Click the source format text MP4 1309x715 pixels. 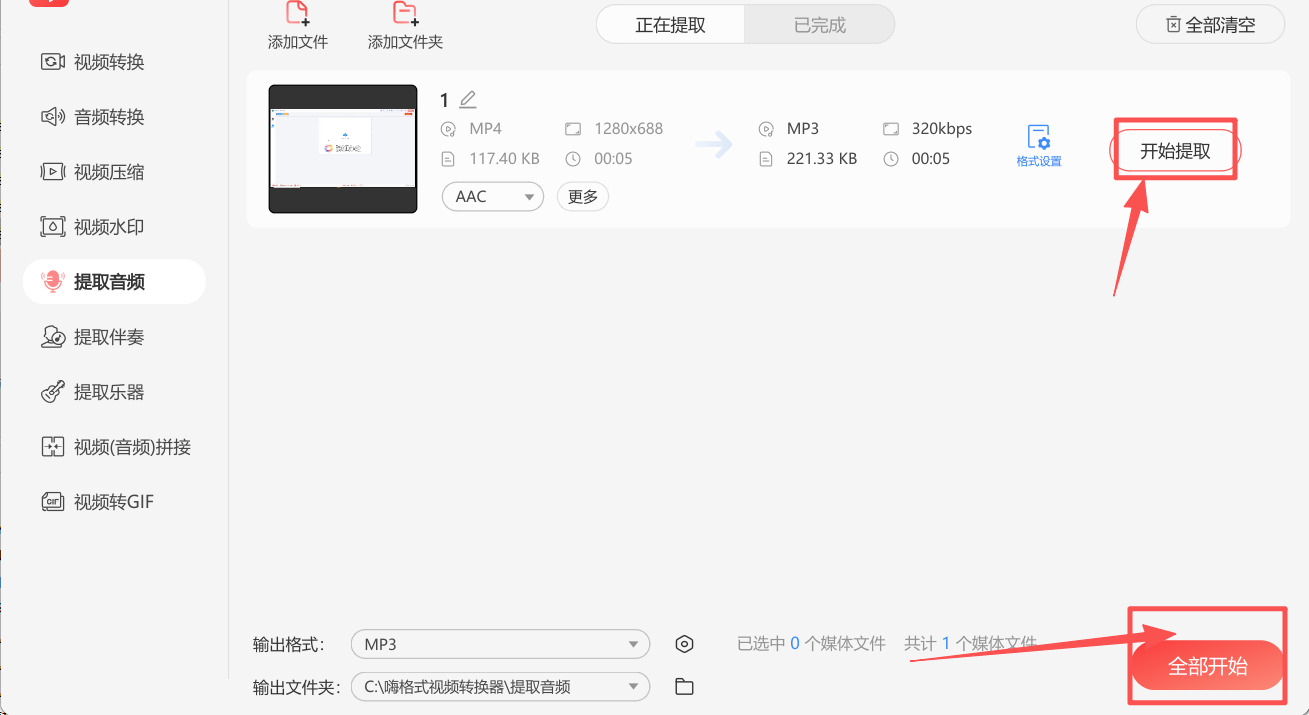coord(485,128)
